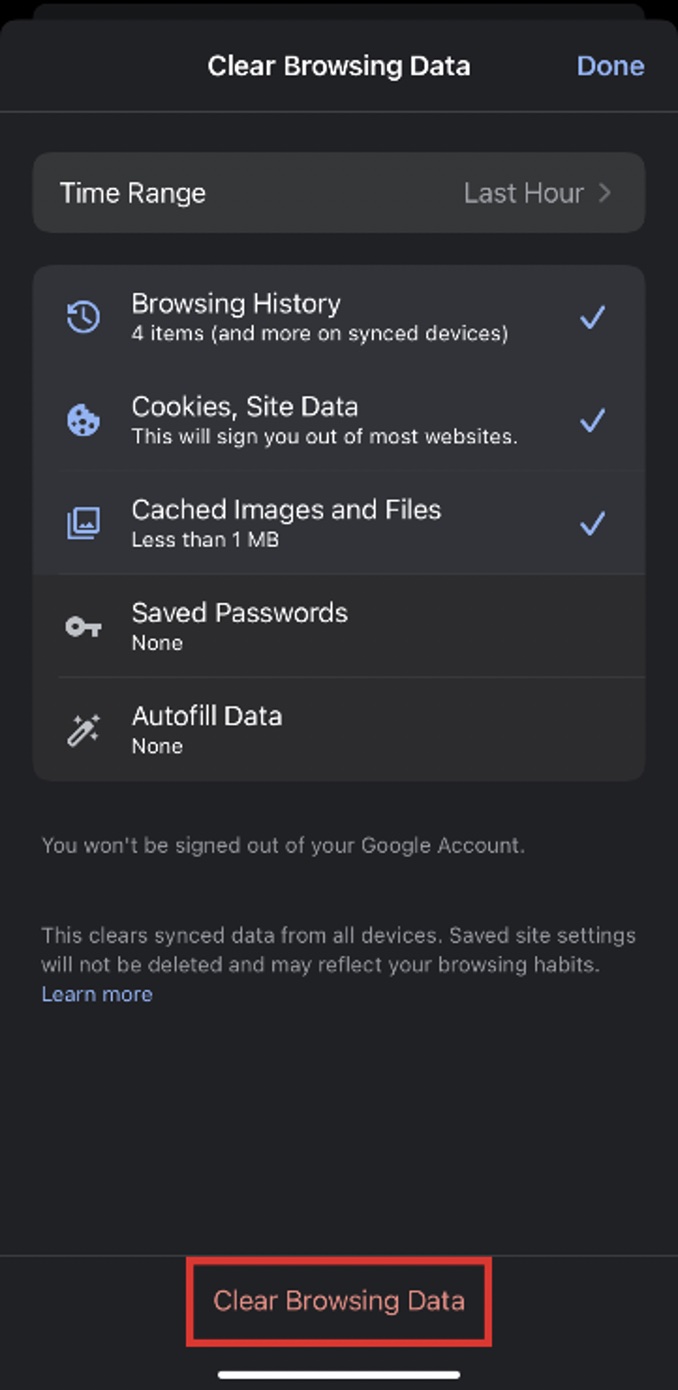Select the Browsing History row label
This screenshot has width=678, height=1390.
coord(236,304)
